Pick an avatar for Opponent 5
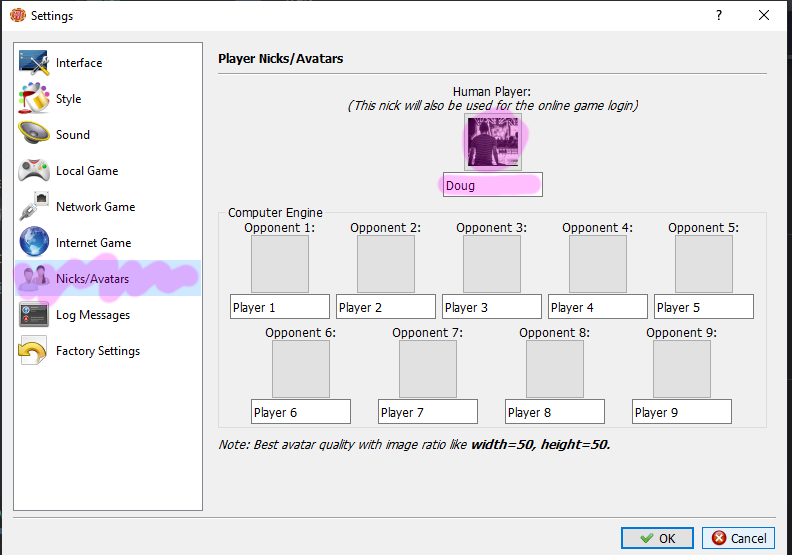The width and height of the screenshot is (792, 555). [x=704, y=264]
